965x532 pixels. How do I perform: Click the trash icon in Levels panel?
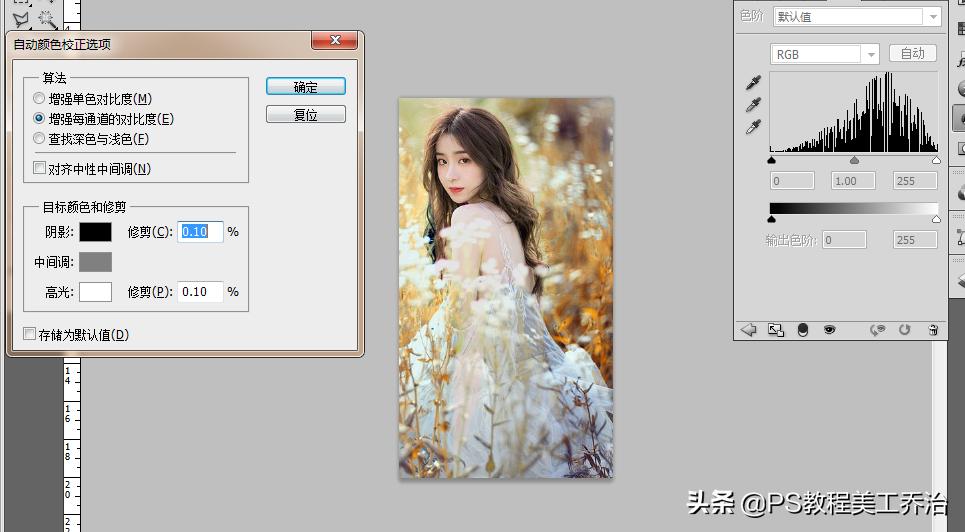coord(932,329)
